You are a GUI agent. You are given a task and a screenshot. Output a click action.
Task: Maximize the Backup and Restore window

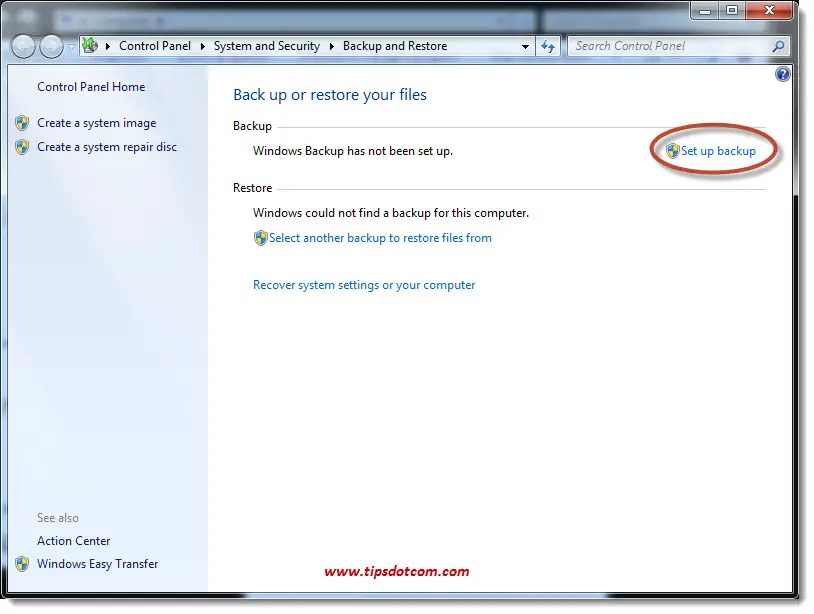point(731,10)
